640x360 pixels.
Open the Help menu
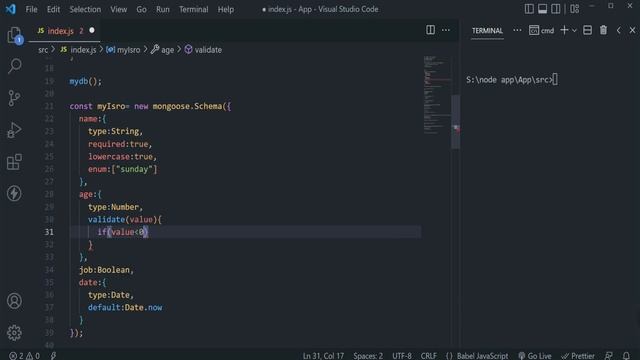pyautogui.click(x=226, y=9)
